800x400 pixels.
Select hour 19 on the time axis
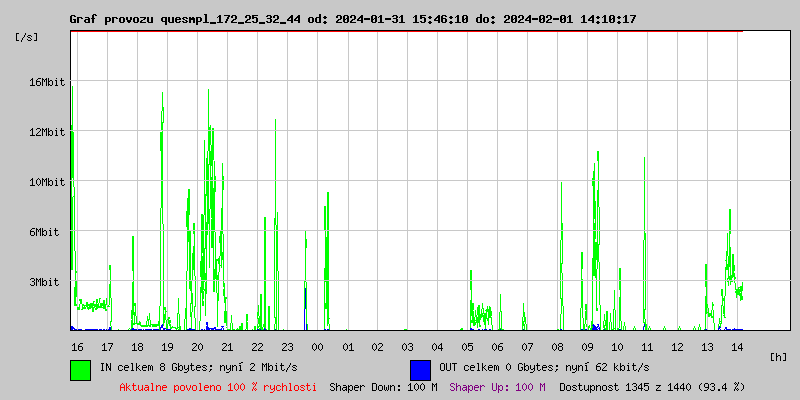point(167,347)
